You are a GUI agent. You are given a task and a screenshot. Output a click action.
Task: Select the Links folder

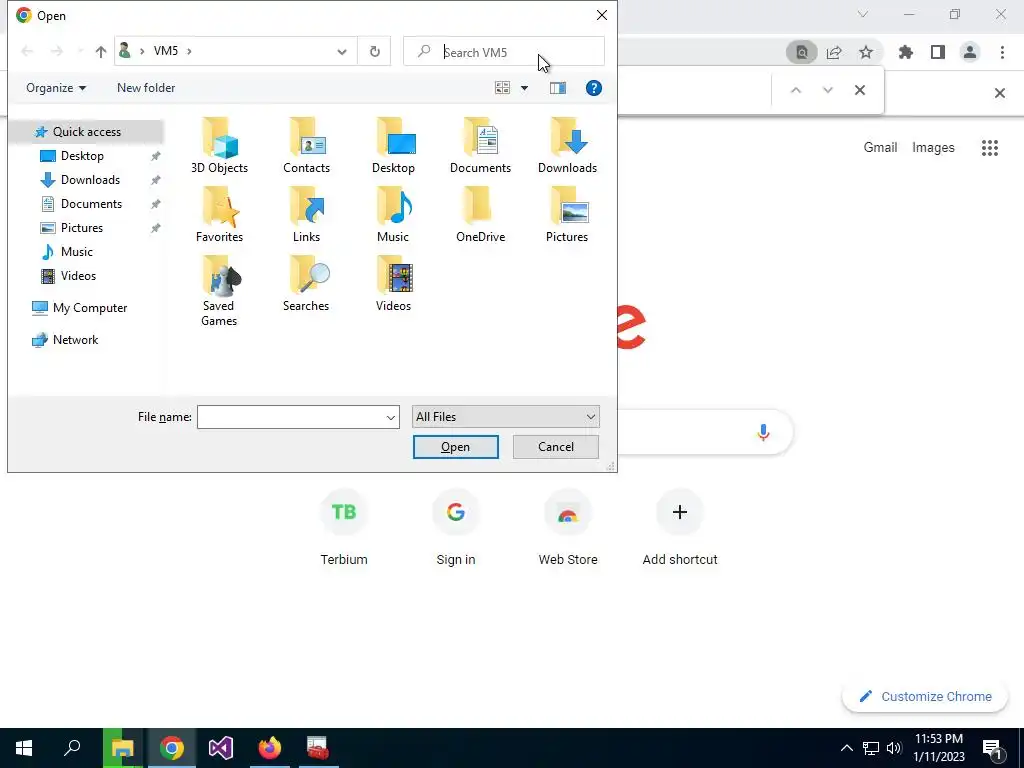tap(307, 215)
